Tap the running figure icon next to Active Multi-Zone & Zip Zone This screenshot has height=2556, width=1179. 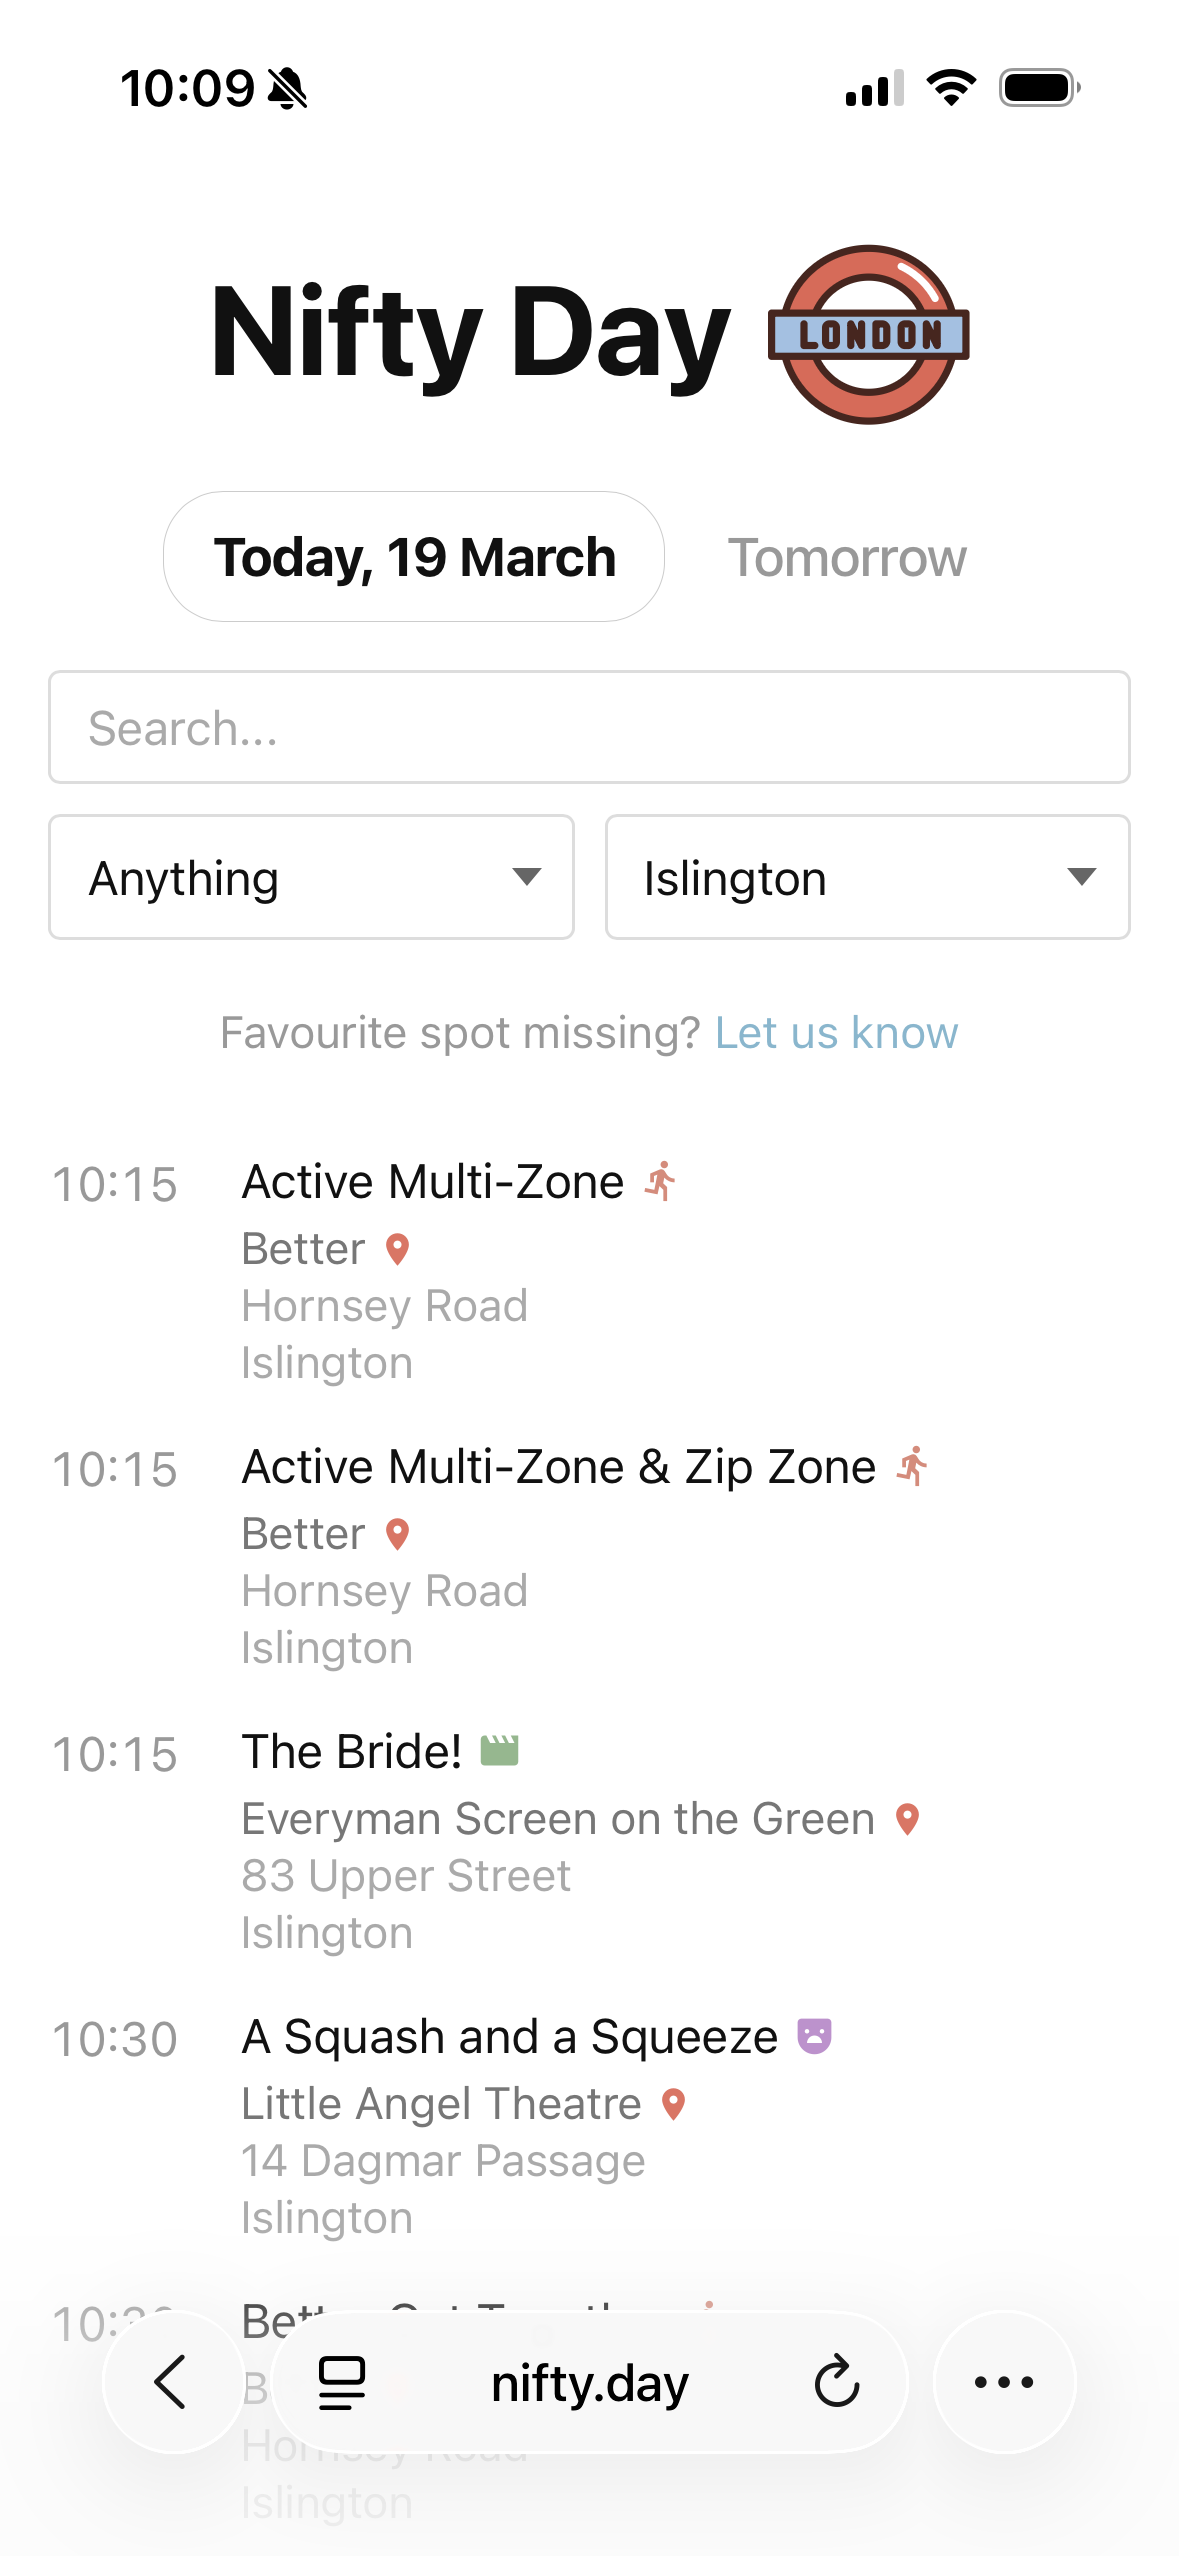[x=913, y=1467]
